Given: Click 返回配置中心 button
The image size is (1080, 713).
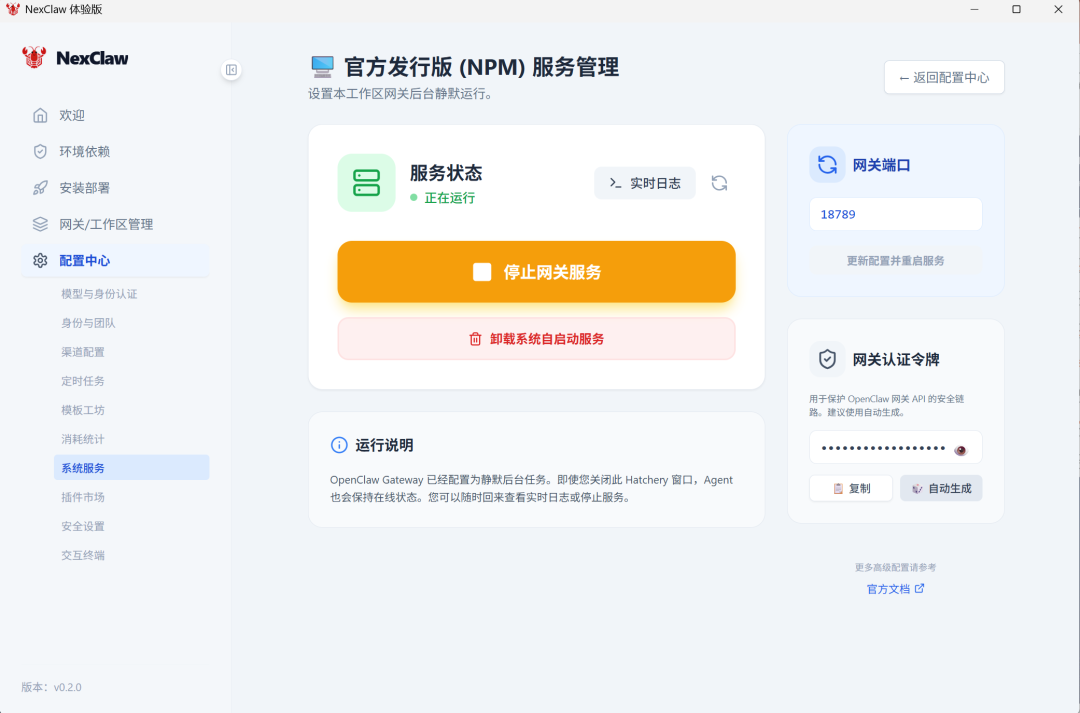Looking at the screenshot, I should tap(944, 77).
